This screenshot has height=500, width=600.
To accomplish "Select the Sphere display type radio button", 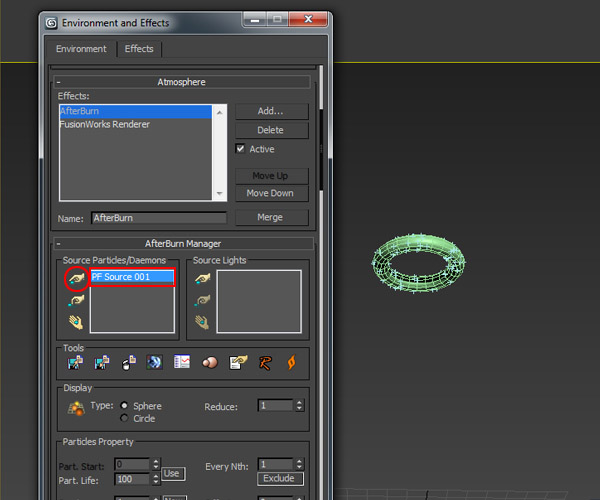I will pyautogui.click(x=124, y=405).
